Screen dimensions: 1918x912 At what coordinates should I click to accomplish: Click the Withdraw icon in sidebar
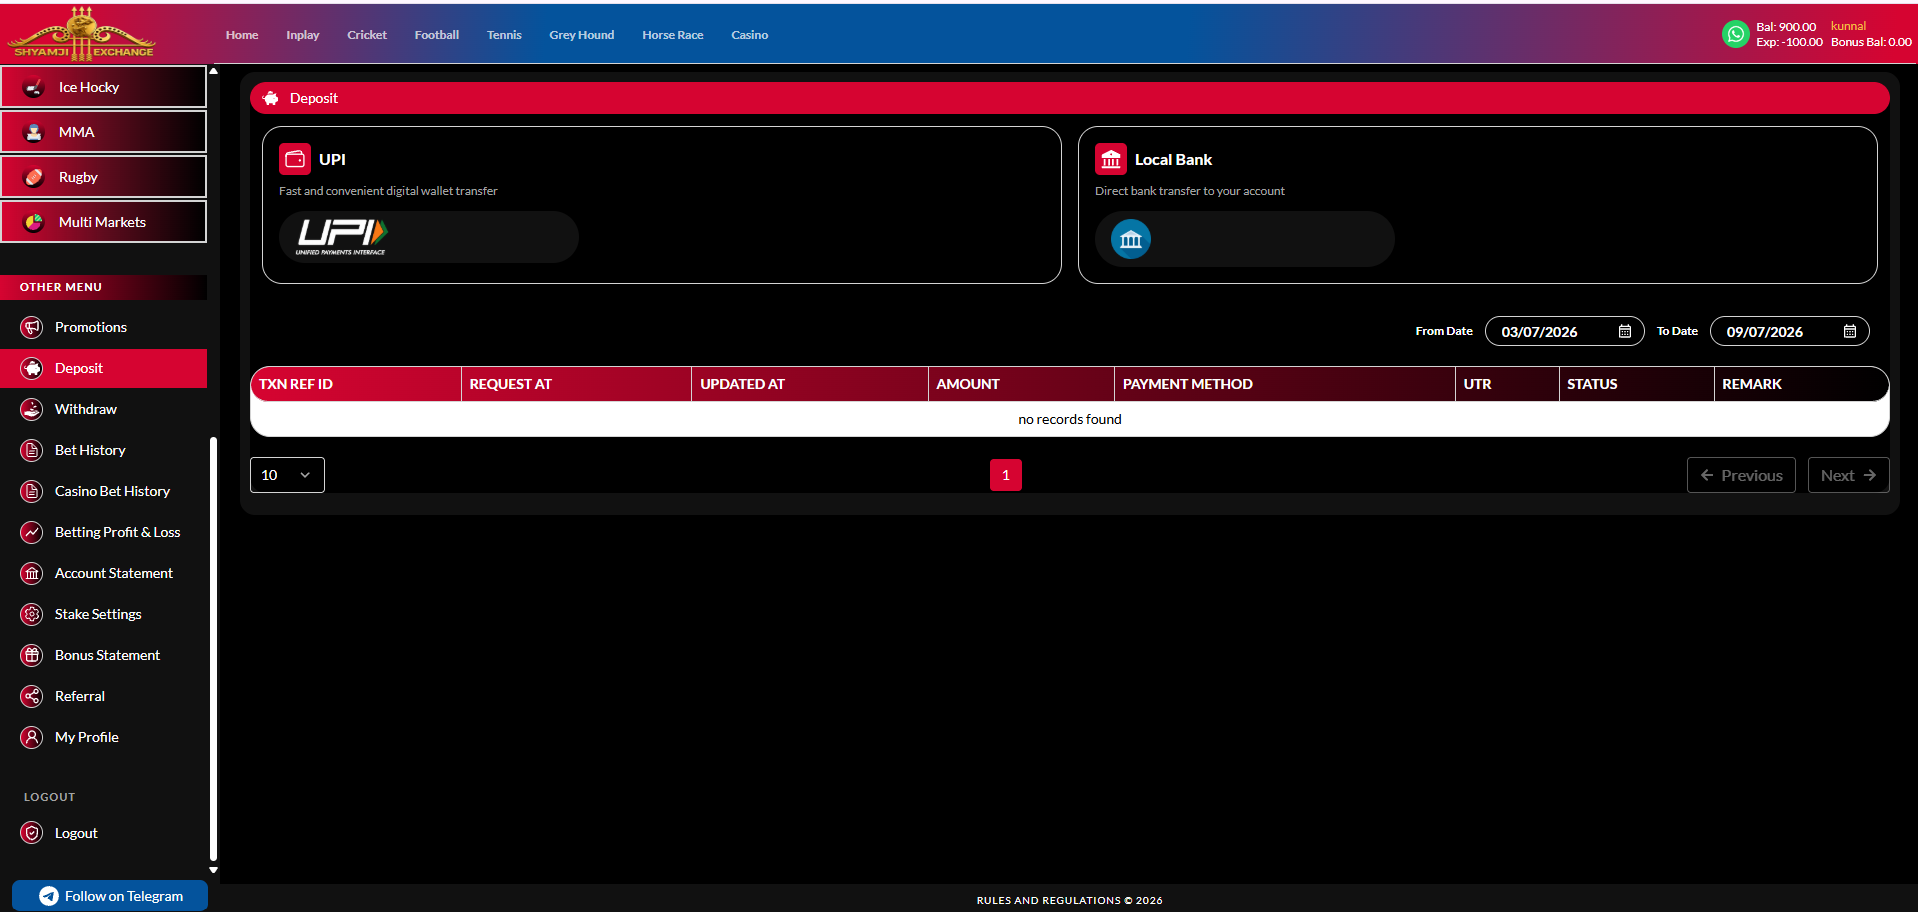coord(32,409)
